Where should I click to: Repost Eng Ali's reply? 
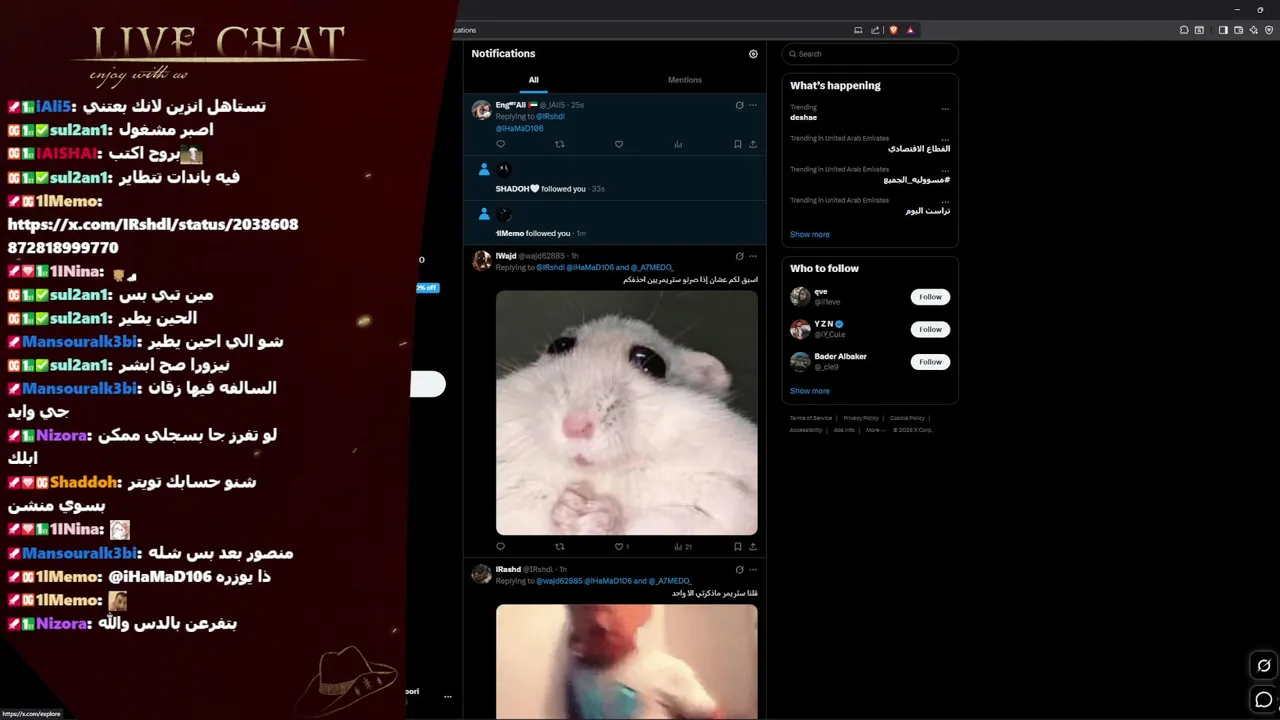560,144
